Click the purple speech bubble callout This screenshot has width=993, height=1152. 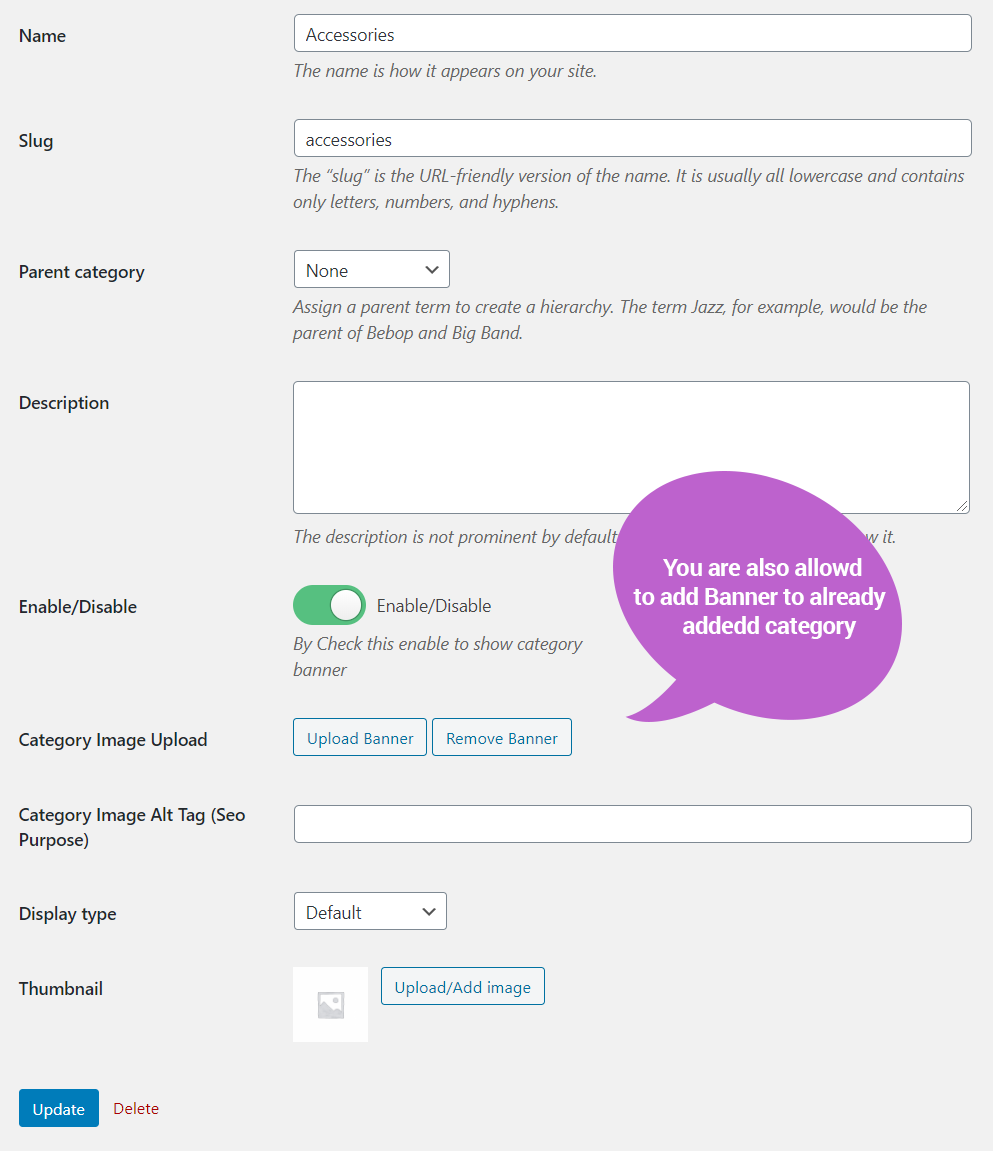pyautogui.click(x=758, y=595)
